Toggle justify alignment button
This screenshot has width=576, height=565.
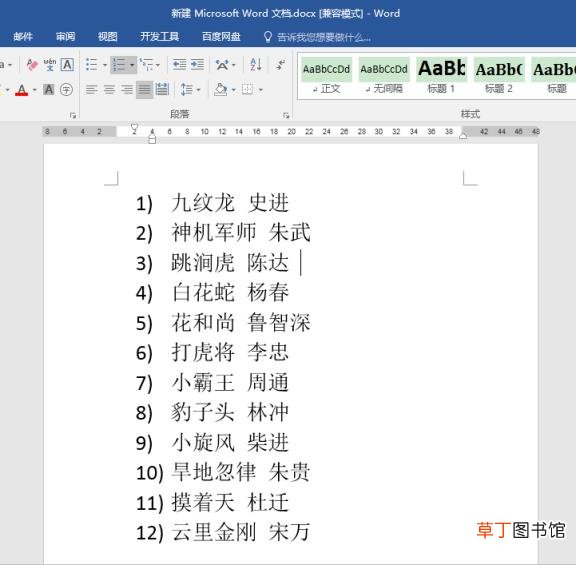tap(144, 89)
